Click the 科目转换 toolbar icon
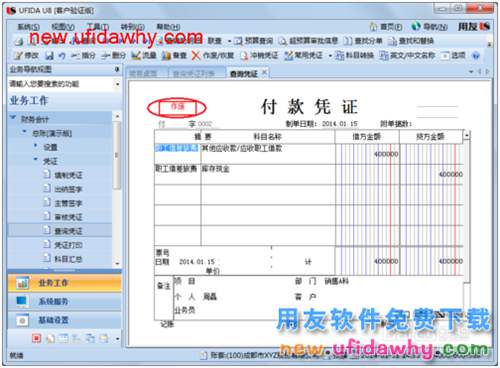Viewport: 500px width, 368px height. (339, 56)
